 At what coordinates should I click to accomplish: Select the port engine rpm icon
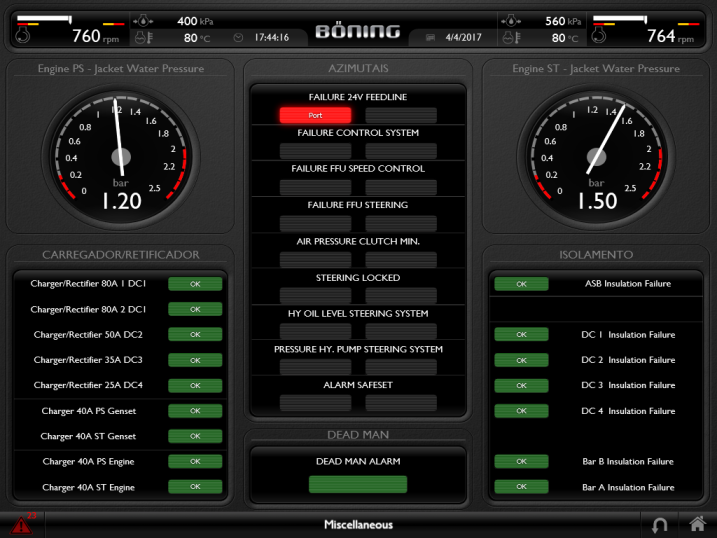coord(22,36)
